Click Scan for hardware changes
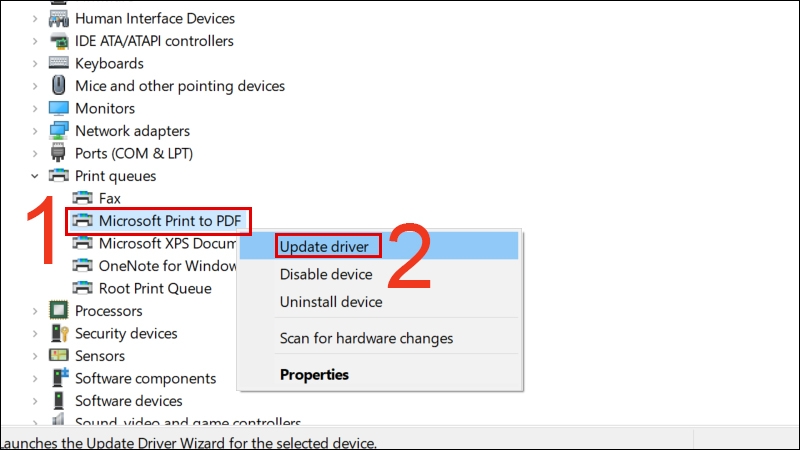 coord(366,338)
